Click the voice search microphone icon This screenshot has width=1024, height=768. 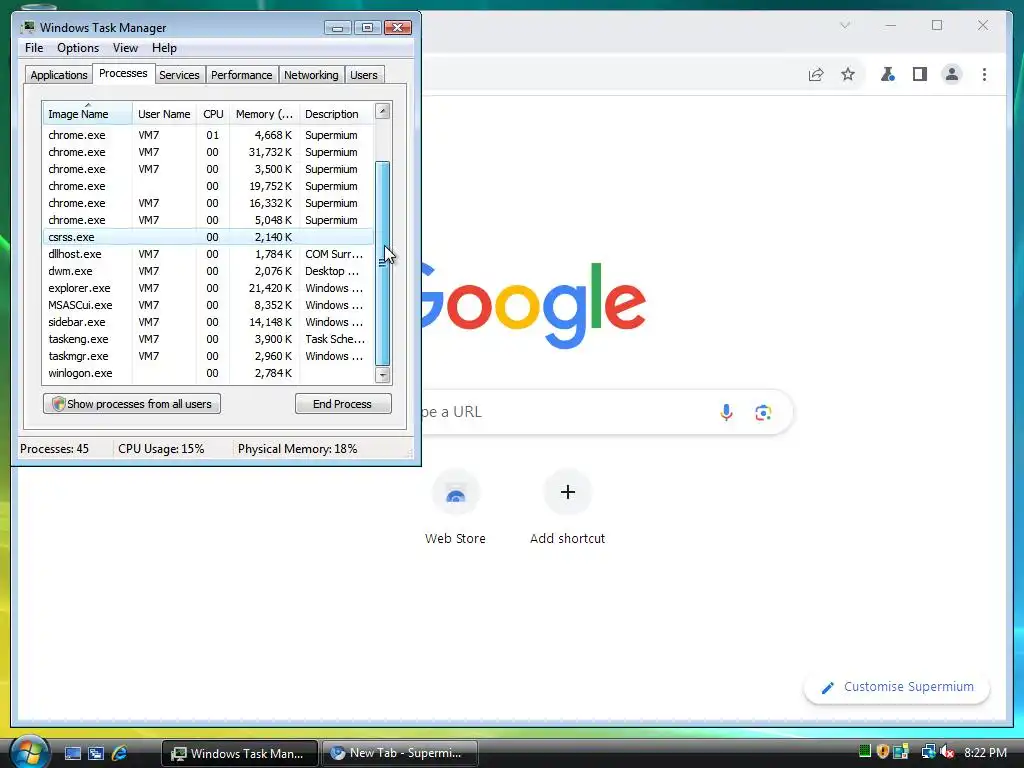click(726, 412)
